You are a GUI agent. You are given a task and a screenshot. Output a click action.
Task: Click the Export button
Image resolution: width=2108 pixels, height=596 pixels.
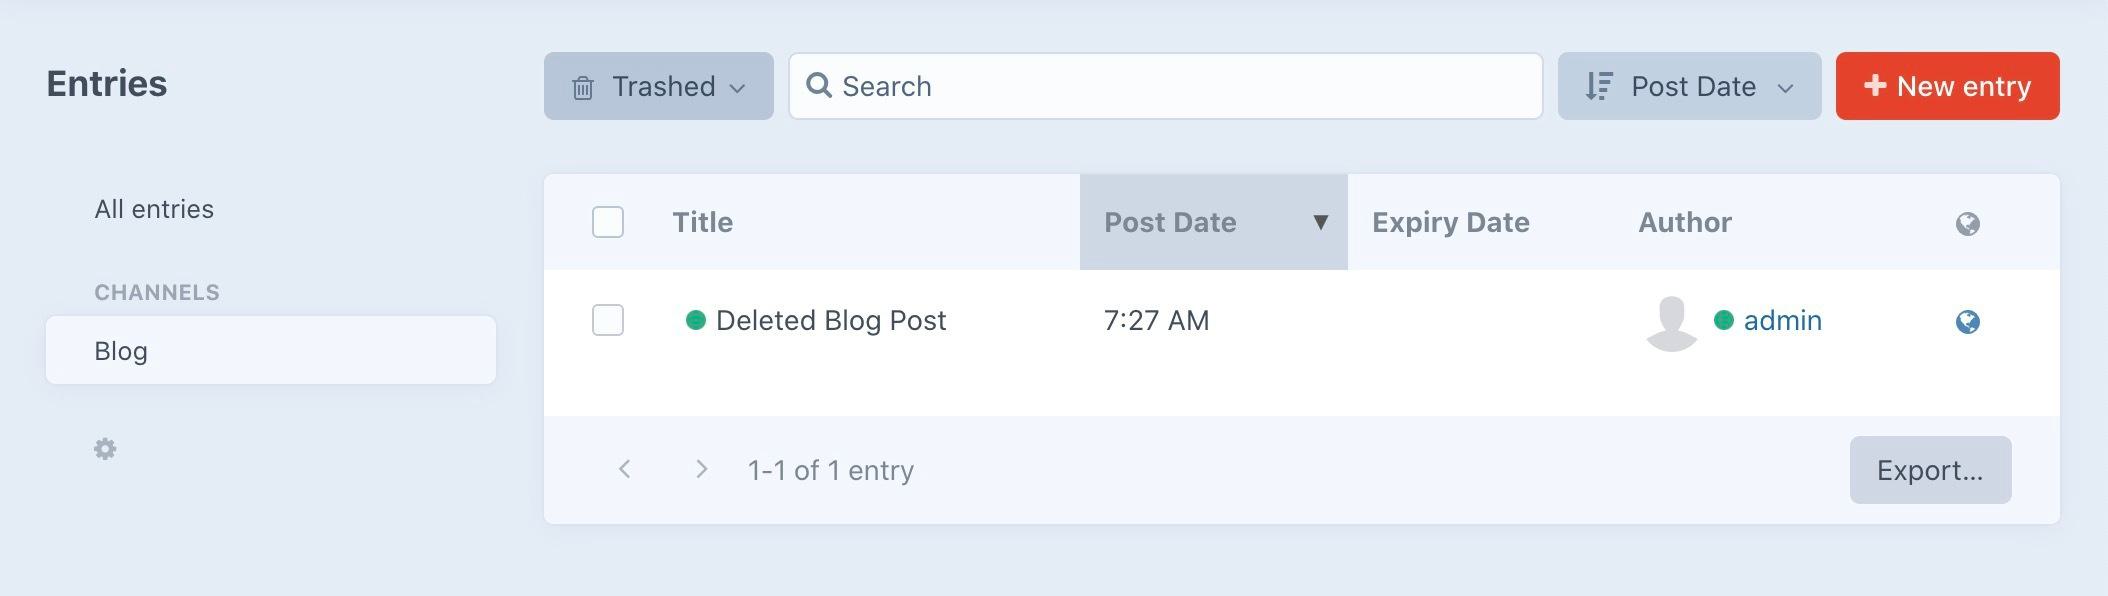click(1929, 469)
